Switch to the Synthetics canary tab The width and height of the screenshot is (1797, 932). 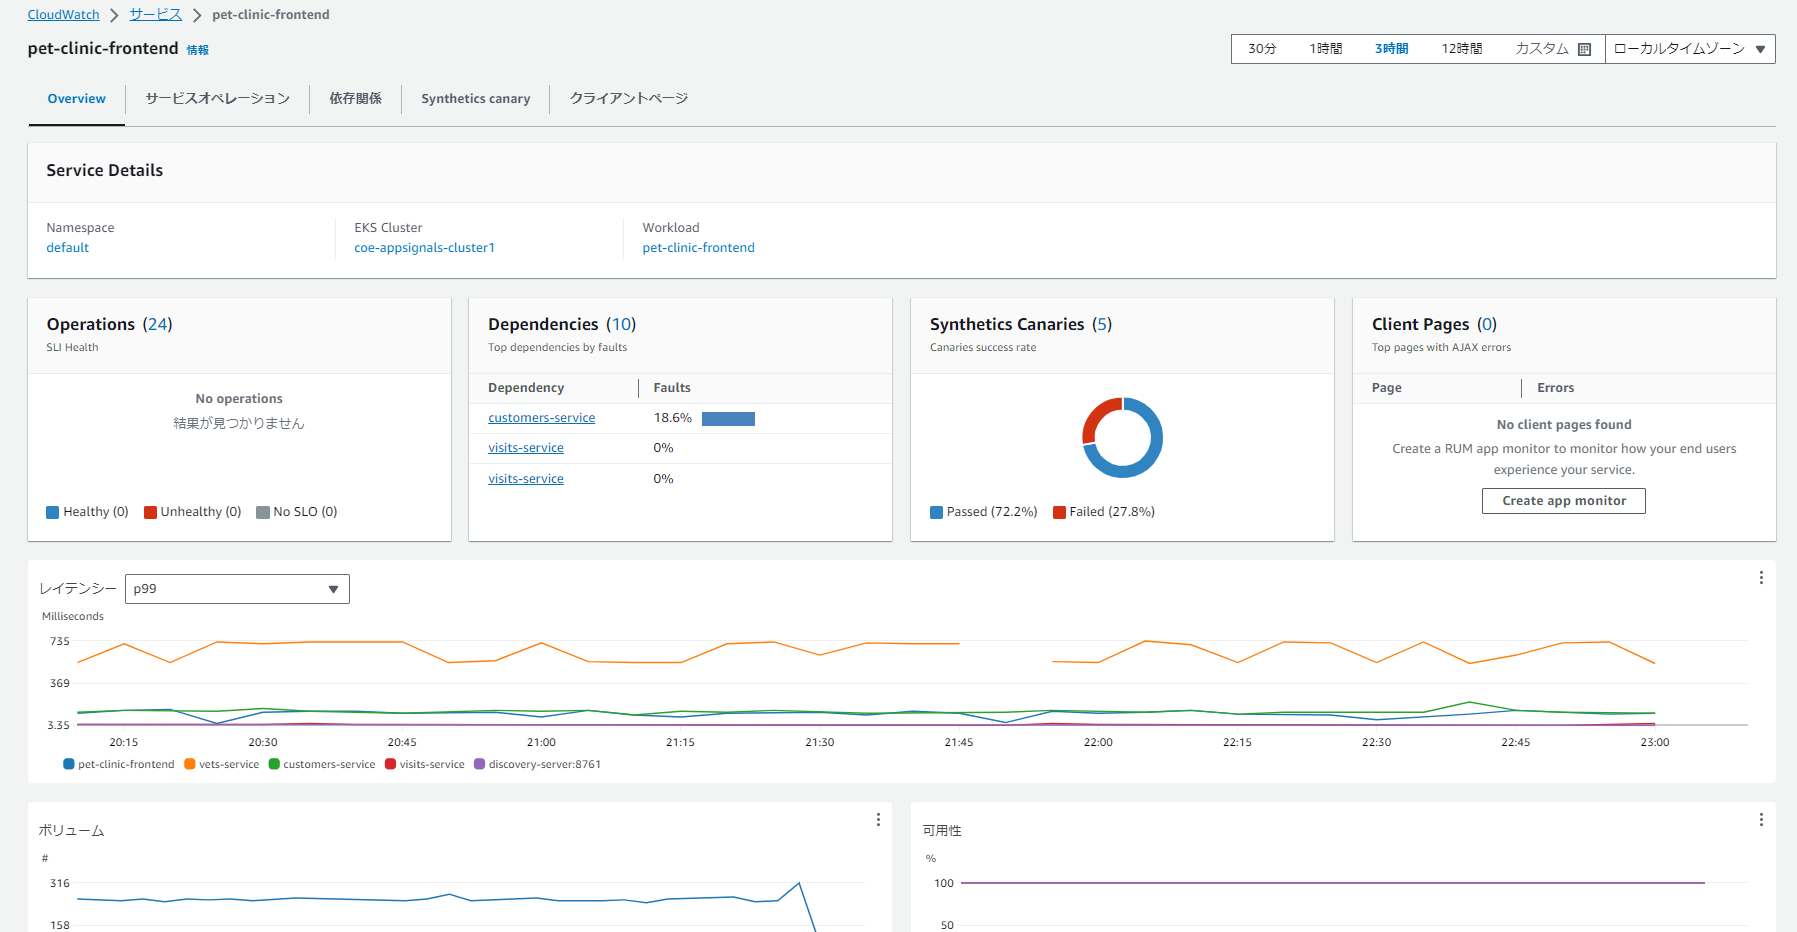(475, 99)
